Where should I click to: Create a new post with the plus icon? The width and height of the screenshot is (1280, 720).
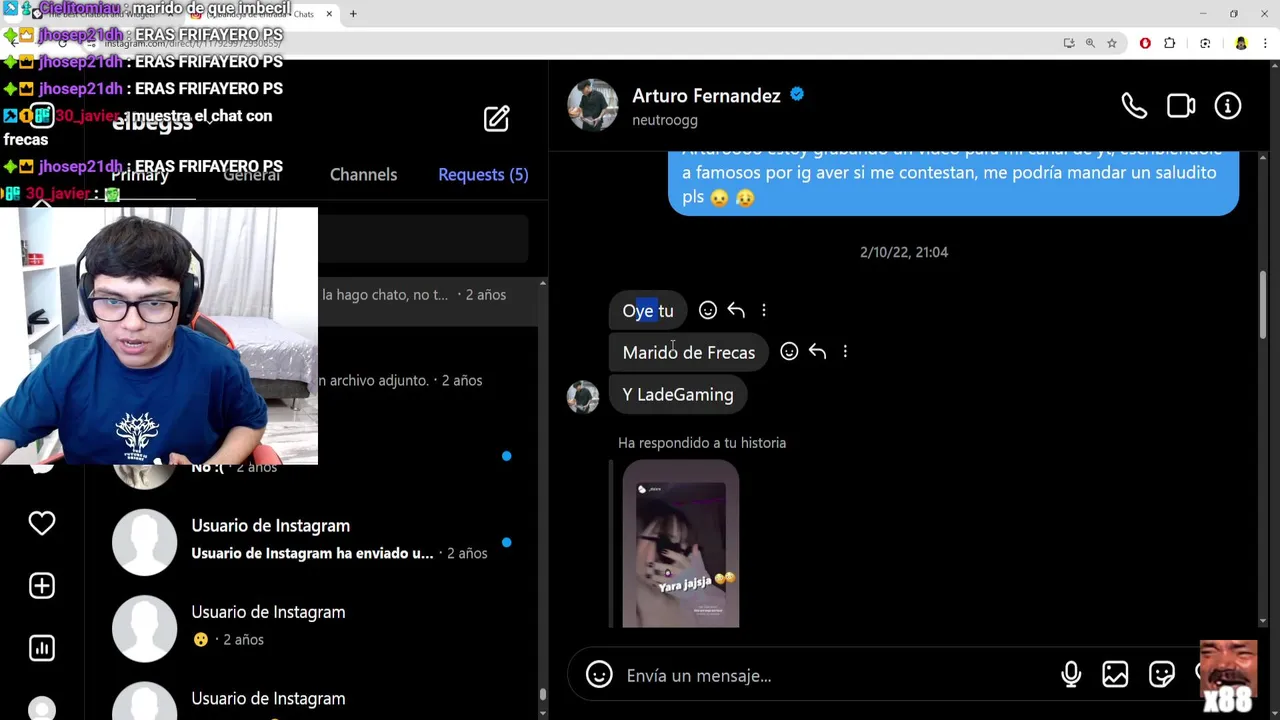pyautogui.click(x=42, y=586)
